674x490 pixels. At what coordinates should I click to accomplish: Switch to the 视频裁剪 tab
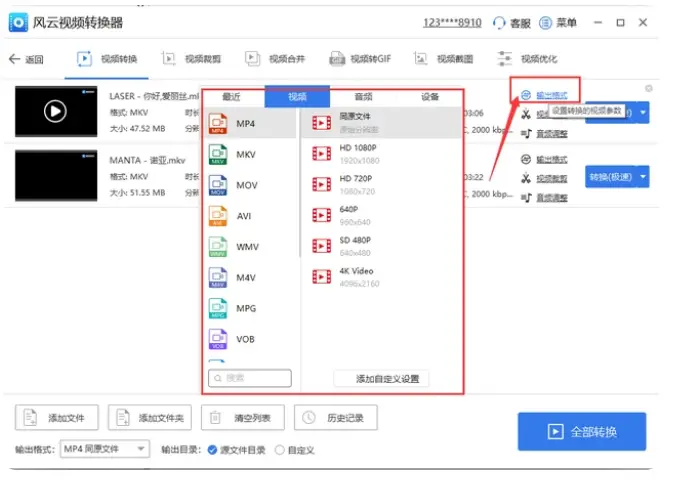tap(191, 59)
